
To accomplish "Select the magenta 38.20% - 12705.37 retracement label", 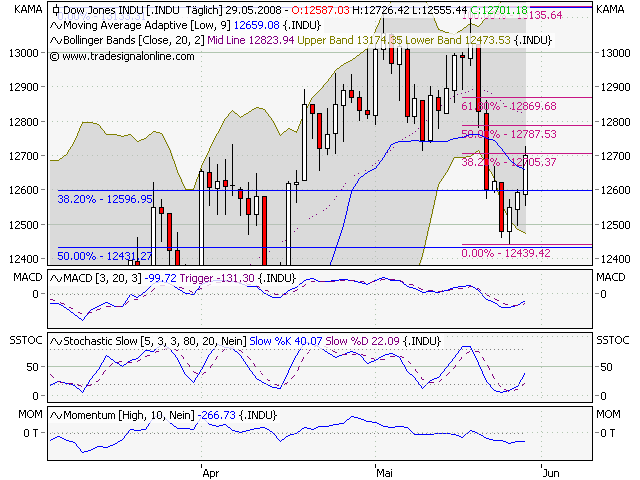I will (x=509, y=162).
